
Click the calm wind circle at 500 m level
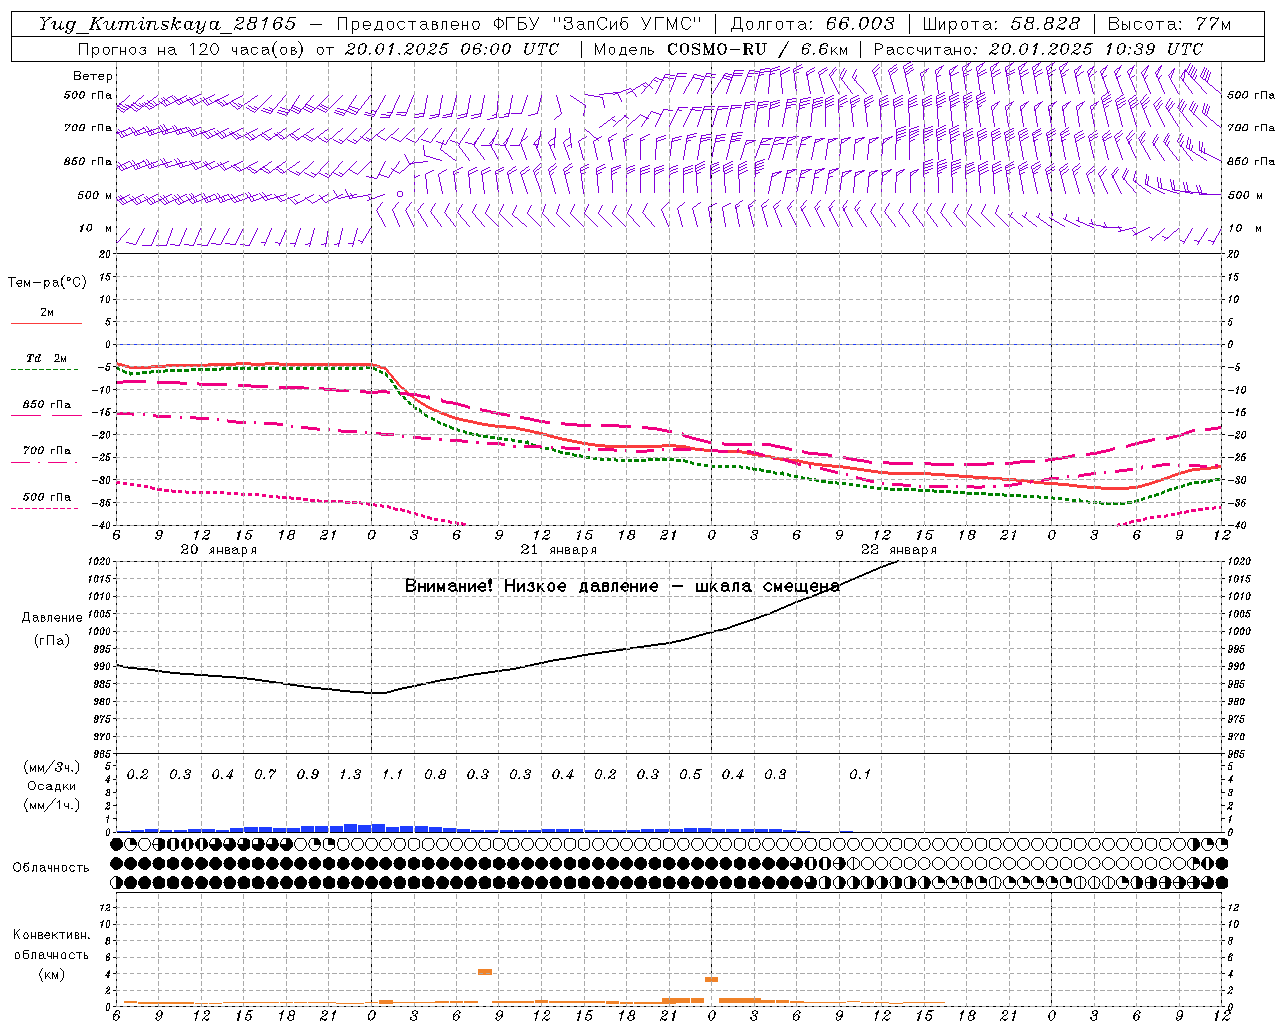point(399,194)
